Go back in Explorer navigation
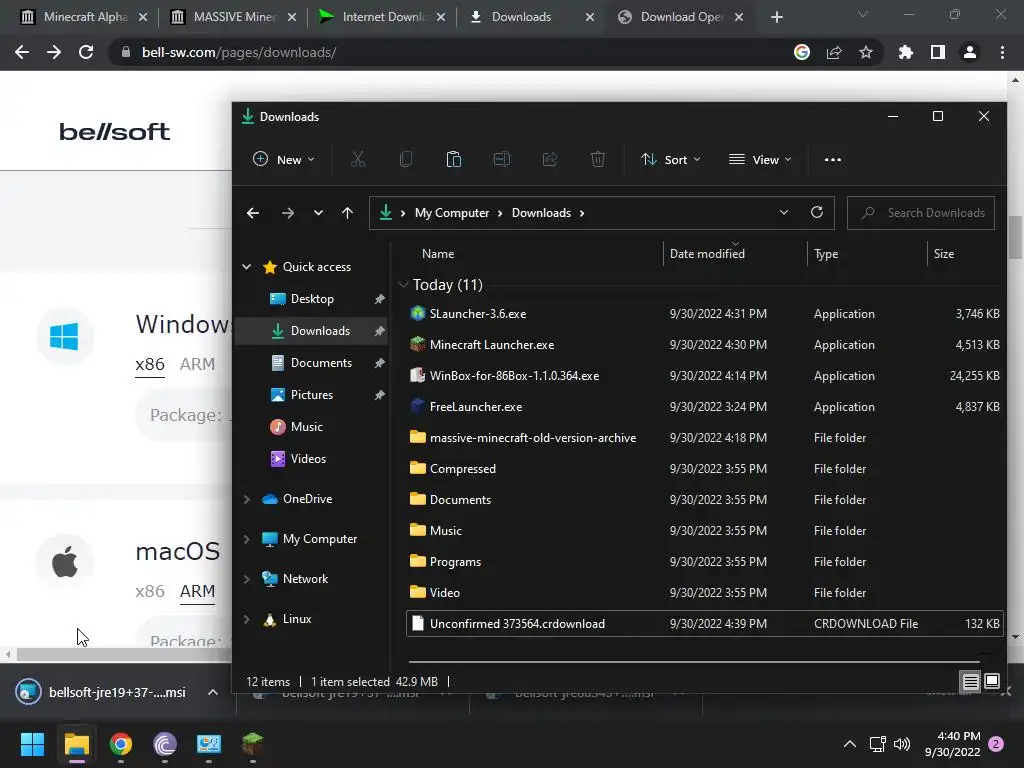 (253, 213)
